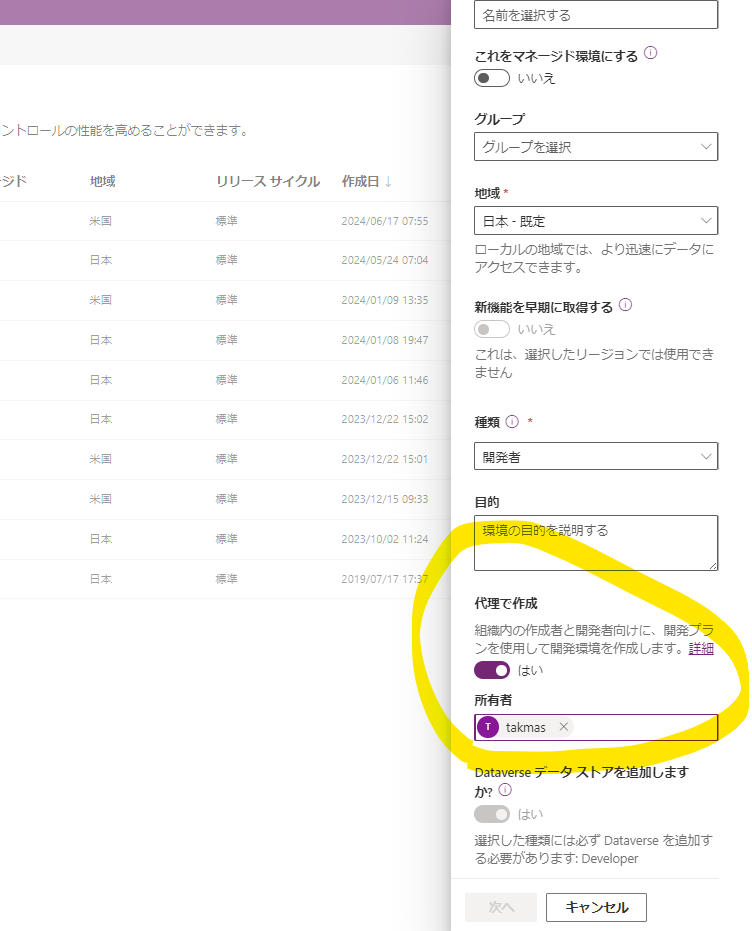Click 標準 in the 2019/07/17 row
Image resolution: width=752 pixels, height=931 pixels.
[226, 579]
